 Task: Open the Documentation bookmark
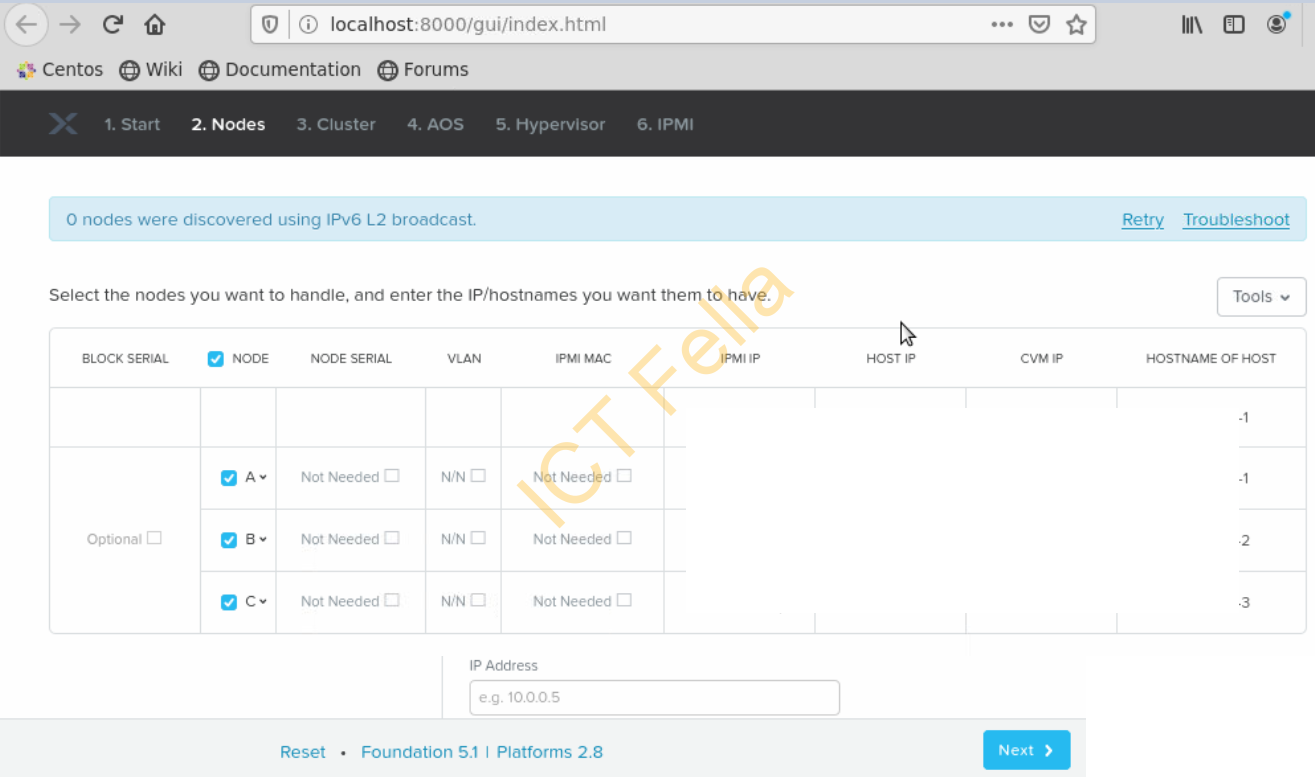coord(280,70)
